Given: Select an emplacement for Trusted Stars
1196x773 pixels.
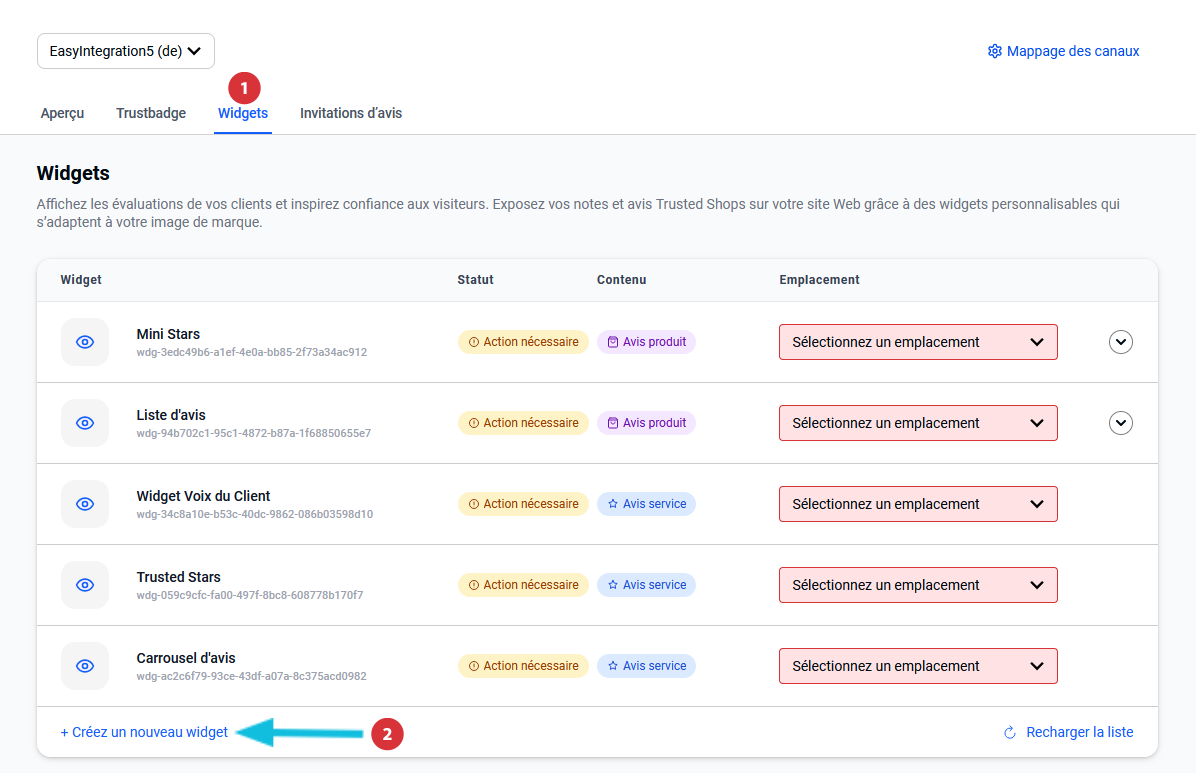Looking at the screenshot, I should 917,585.
